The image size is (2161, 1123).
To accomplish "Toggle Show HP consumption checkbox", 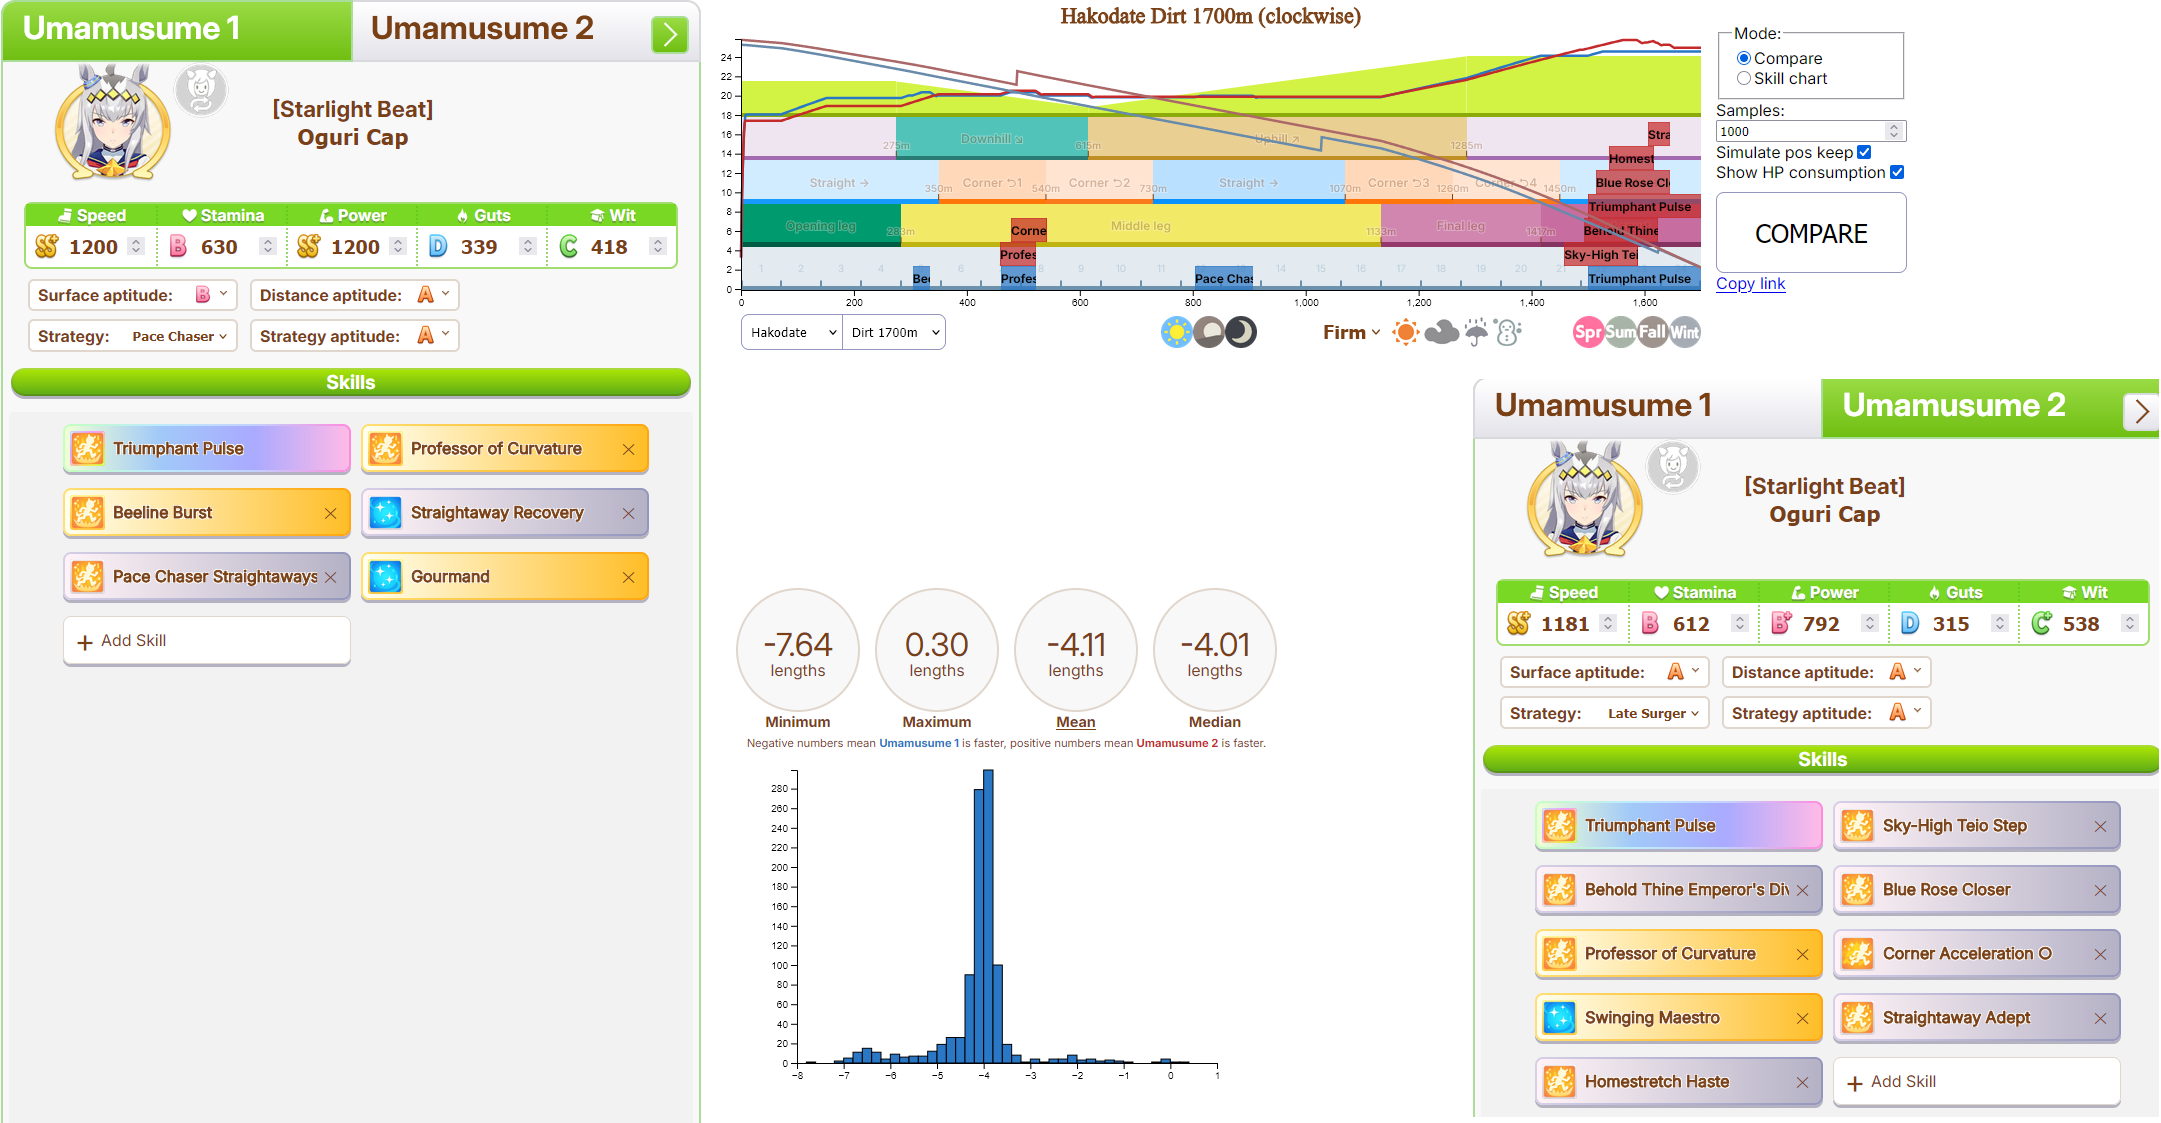I will 1897,172.
